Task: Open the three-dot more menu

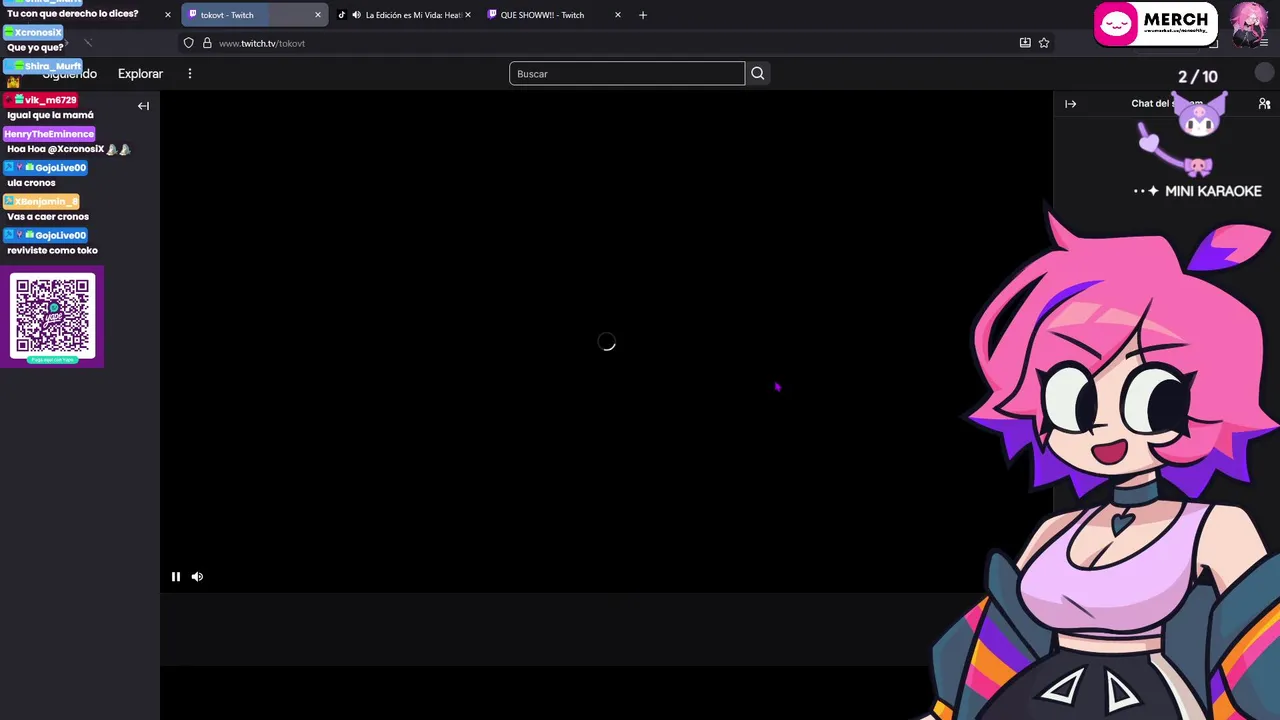Action: point(190,73)
